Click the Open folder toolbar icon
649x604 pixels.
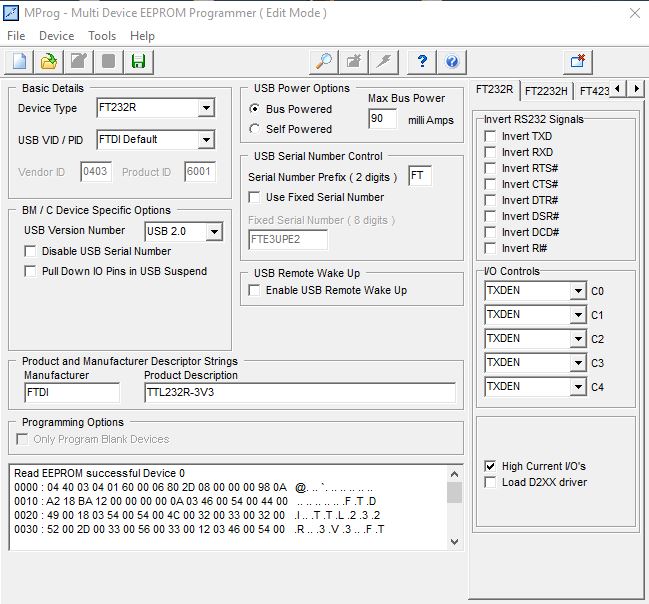coord(49,62)
